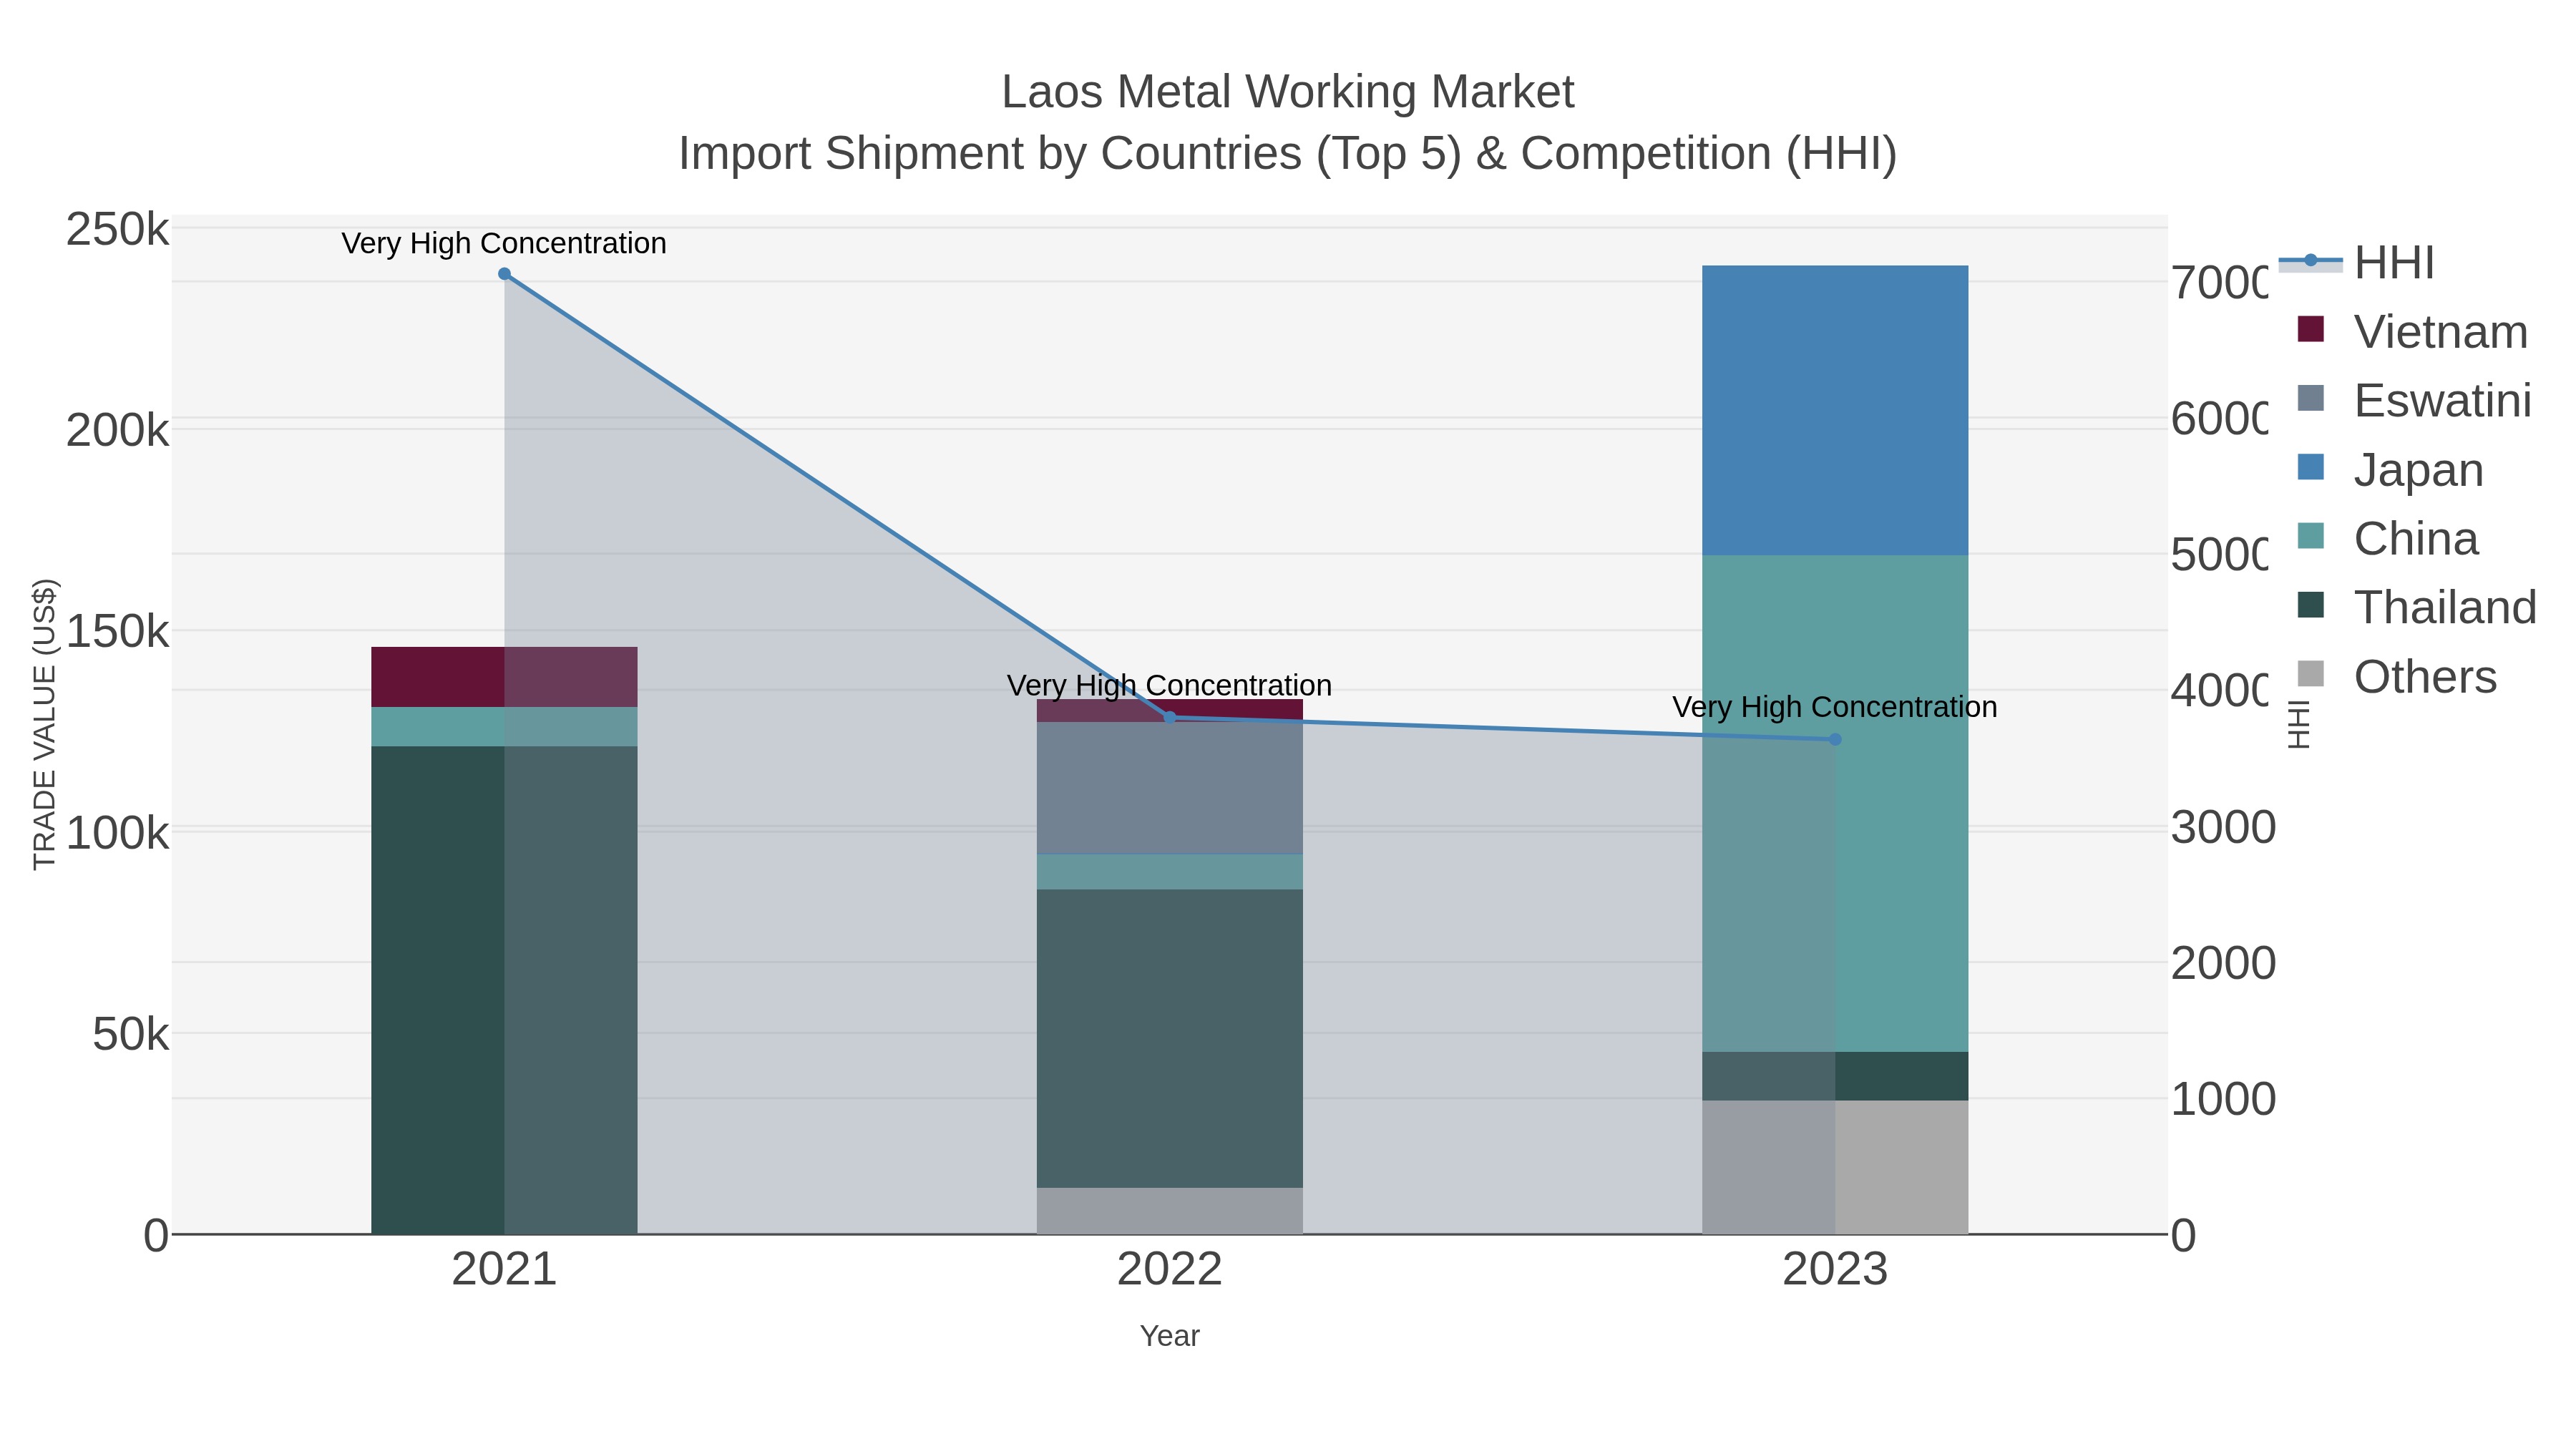Select the 2021 HHI data point
The image size is (2576, 1449).
coord(504,274)
